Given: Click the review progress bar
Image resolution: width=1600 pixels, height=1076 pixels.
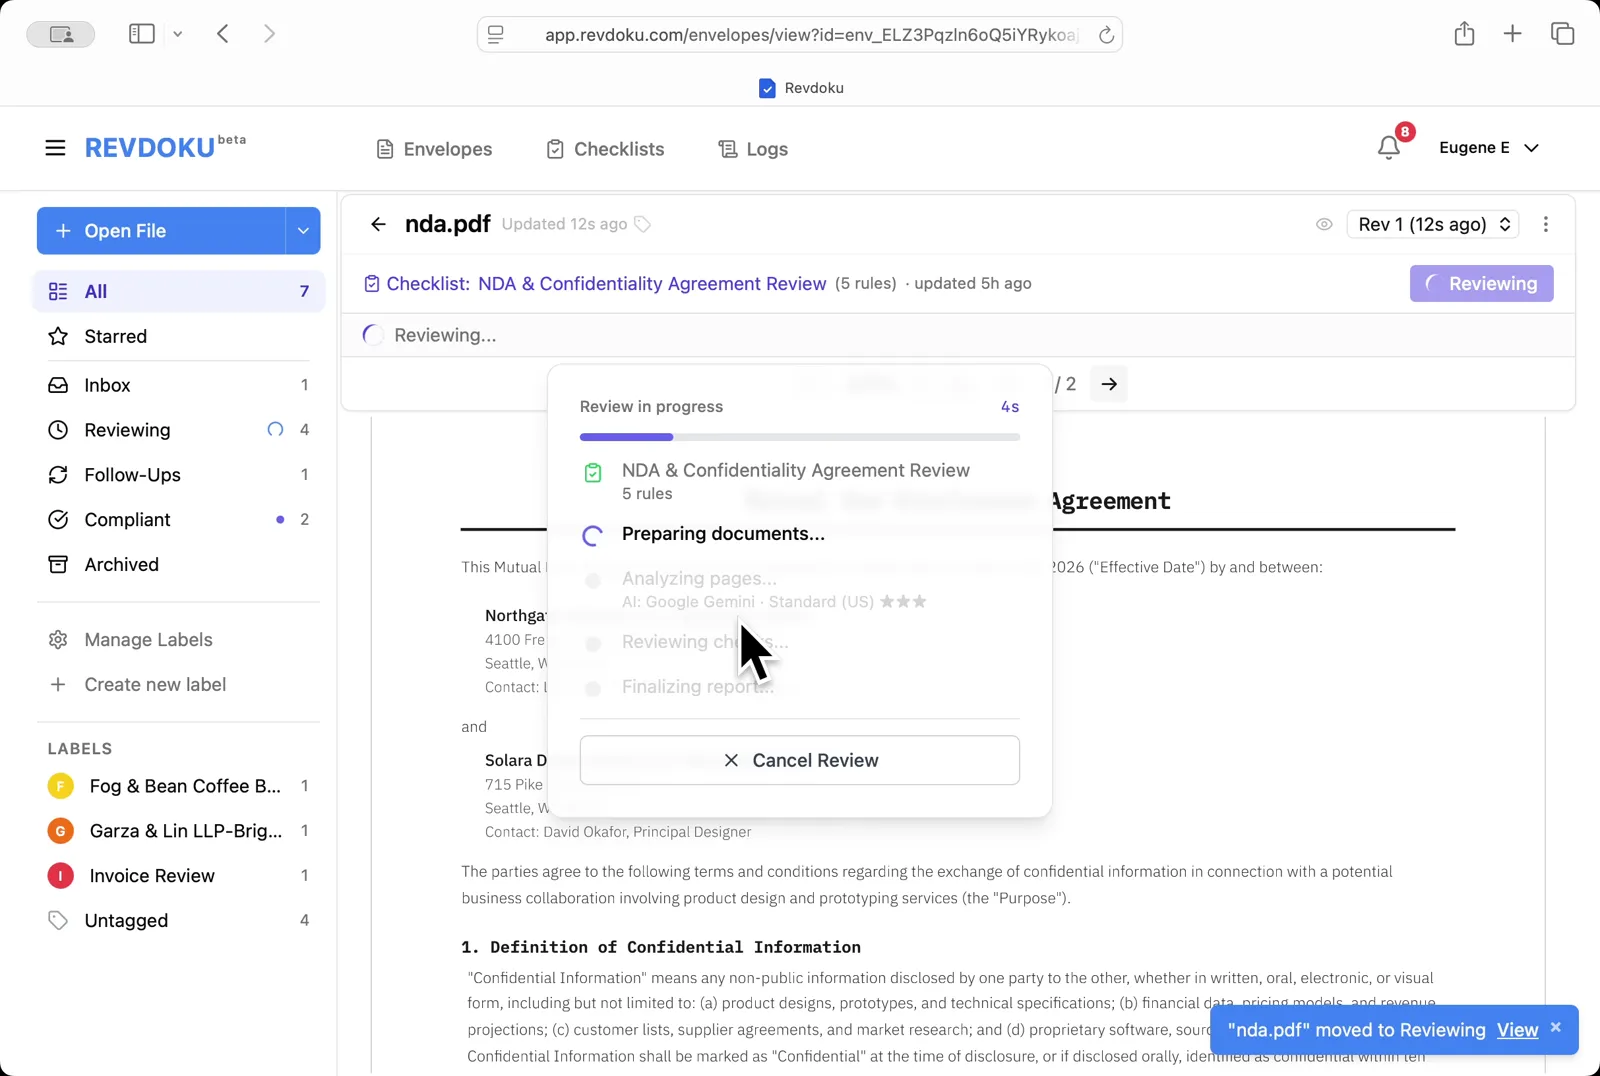Looking at the screenshot, I should pyautogui.click(x=799, y=437).
